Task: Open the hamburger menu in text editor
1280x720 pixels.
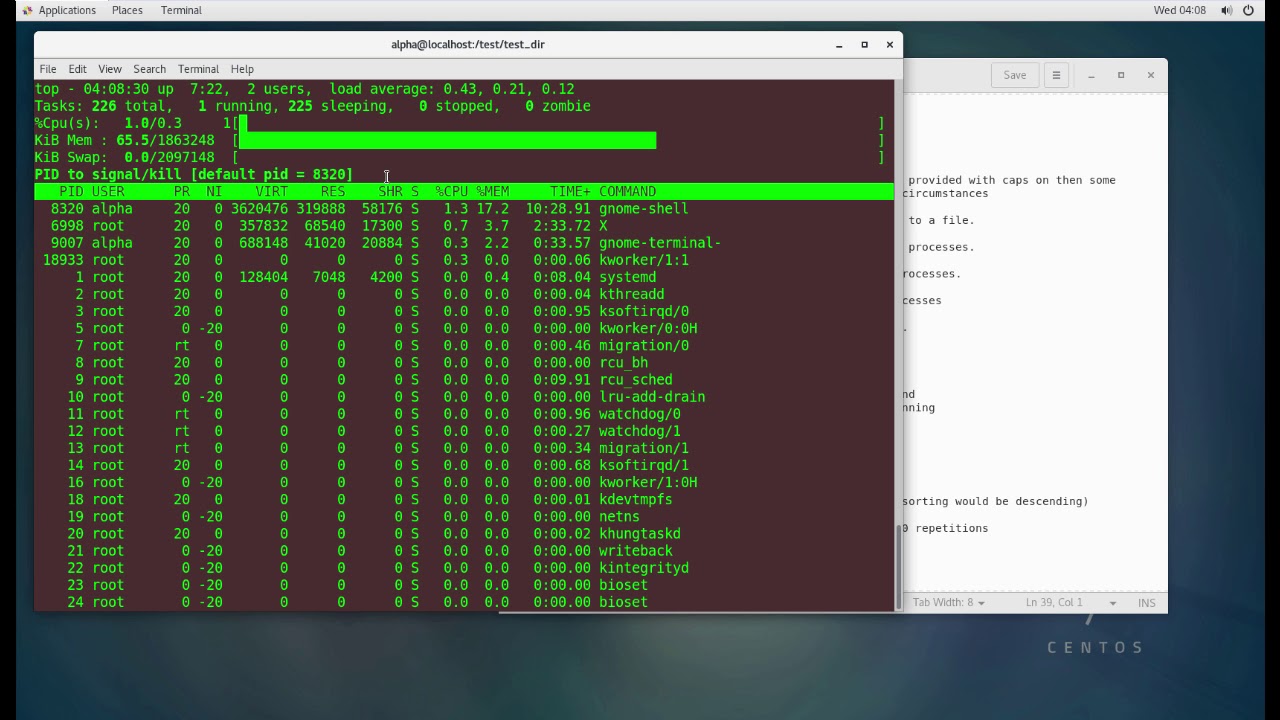Action: [1056, 75]
